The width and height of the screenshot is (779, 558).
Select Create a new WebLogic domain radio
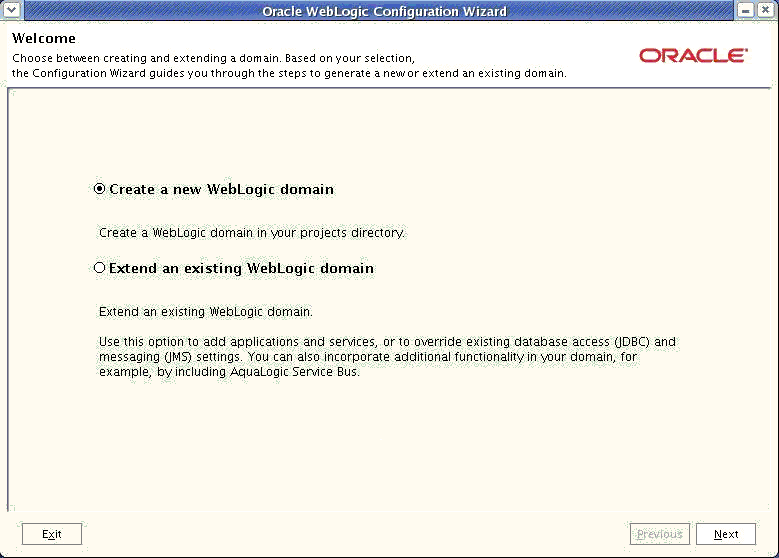tap(100, 189)
